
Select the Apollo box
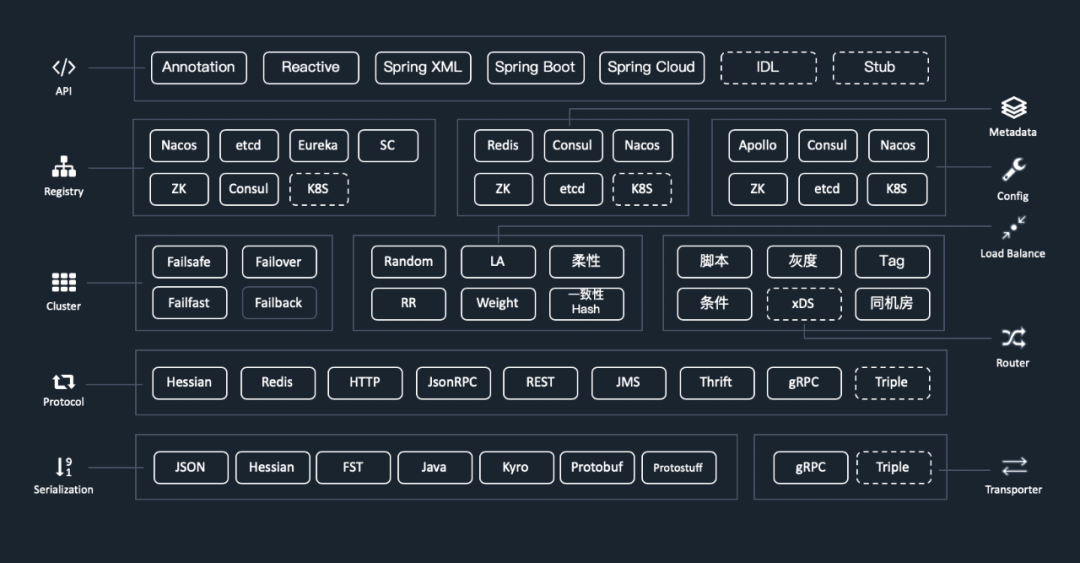[758, 145]
